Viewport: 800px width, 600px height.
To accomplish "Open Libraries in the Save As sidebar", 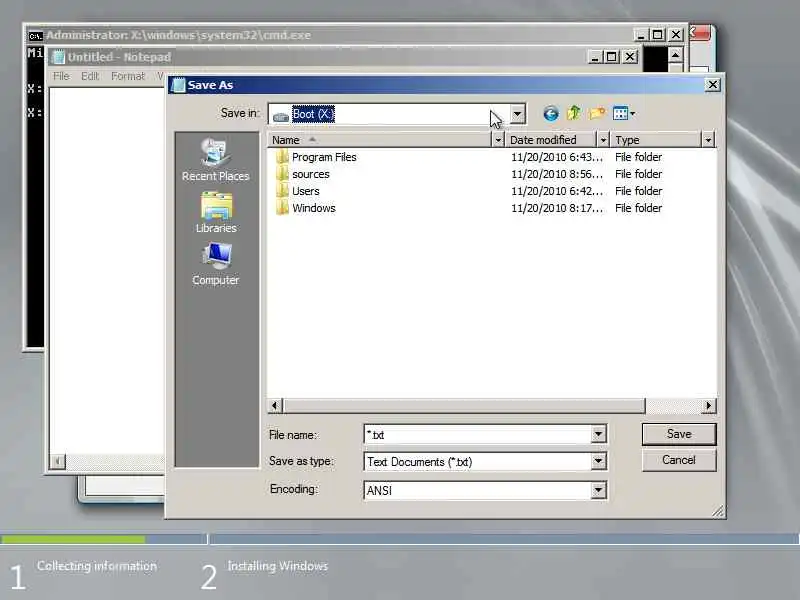I will pos(216,212).
